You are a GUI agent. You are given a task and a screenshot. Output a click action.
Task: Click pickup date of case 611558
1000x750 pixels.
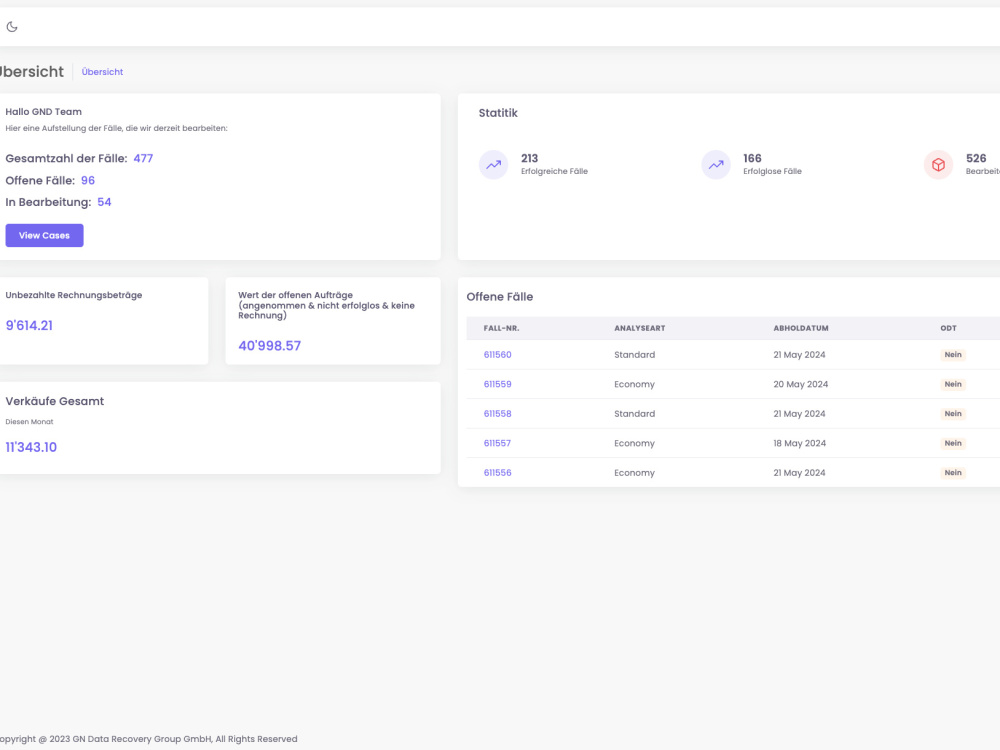[800, 413]
